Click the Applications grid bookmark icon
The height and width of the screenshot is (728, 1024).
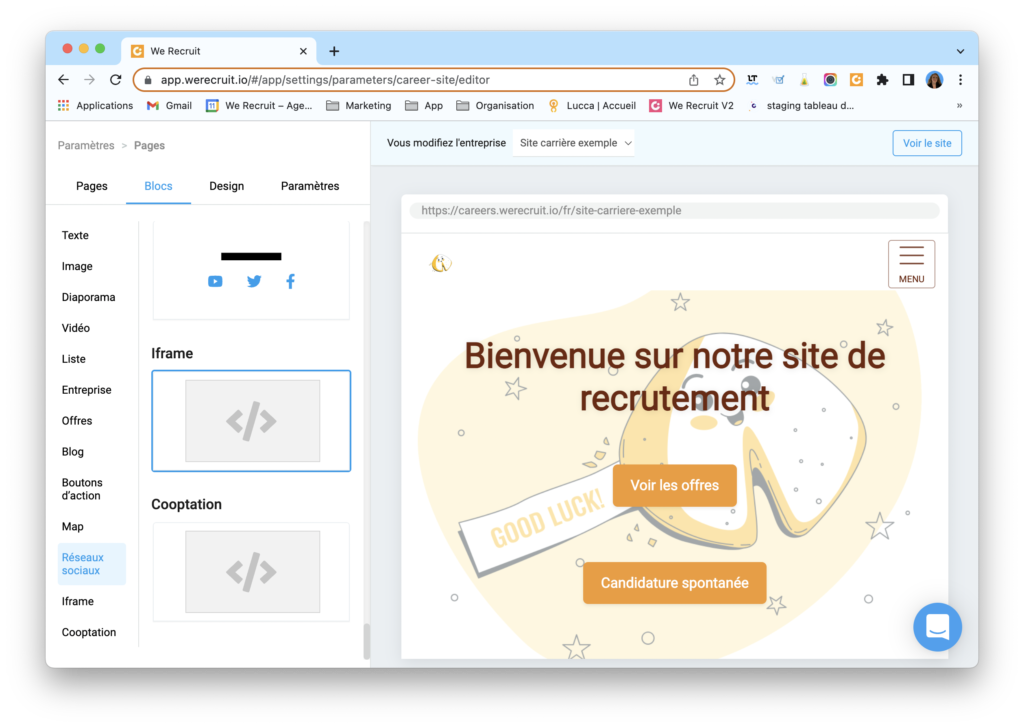[x=63, y=106]
